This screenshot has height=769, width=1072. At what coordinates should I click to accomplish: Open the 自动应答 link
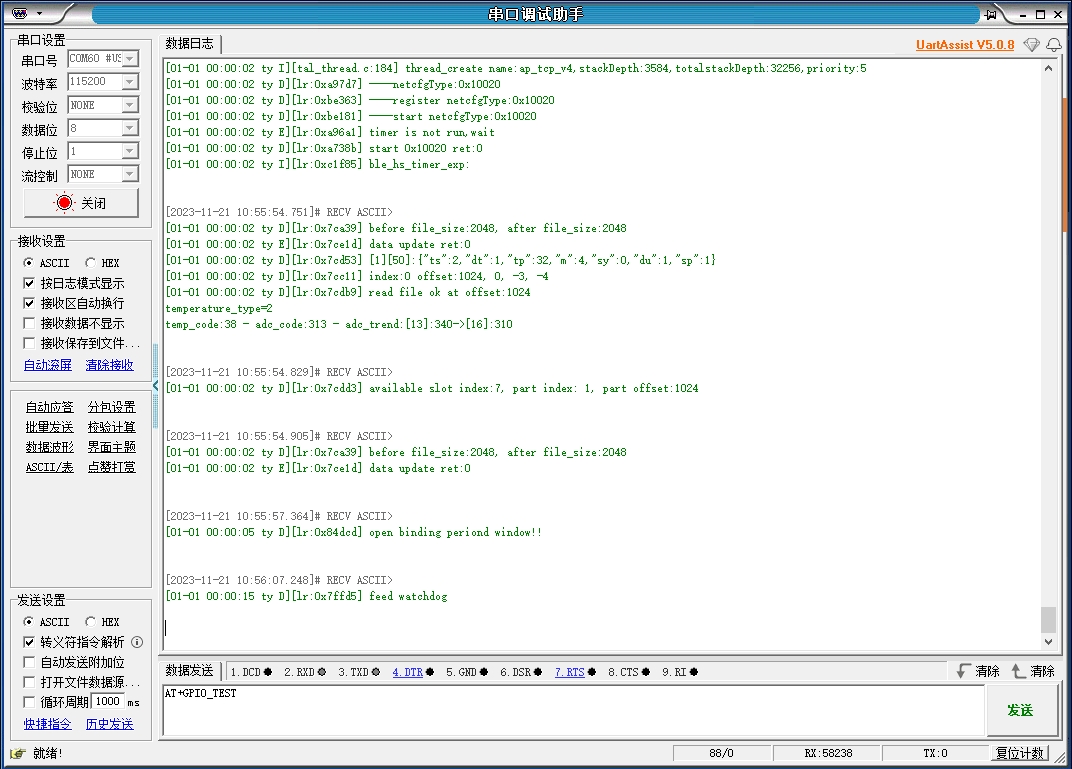click(49, 407)
